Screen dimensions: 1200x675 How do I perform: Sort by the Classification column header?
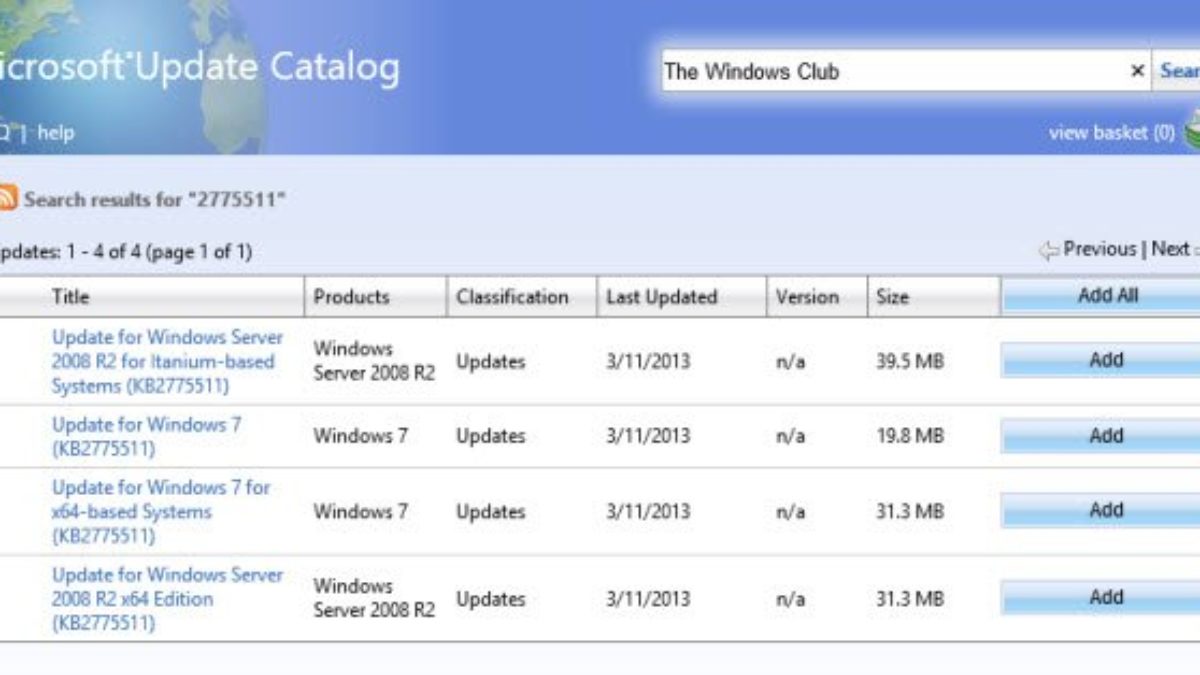512,297
